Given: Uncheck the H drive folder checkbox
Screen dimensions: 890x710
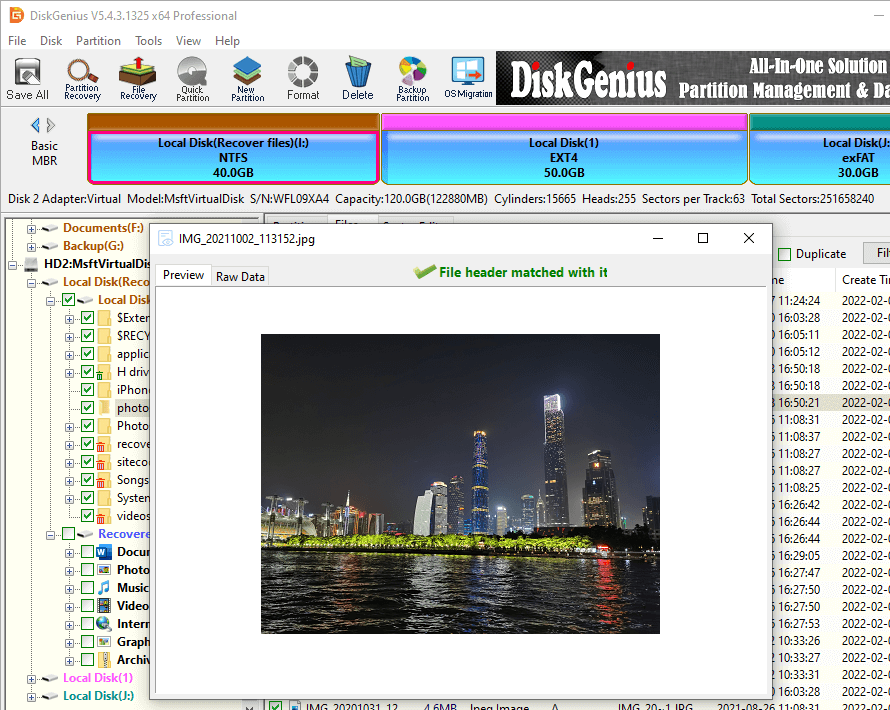Looking at the screenshot, I should point(88,372).
